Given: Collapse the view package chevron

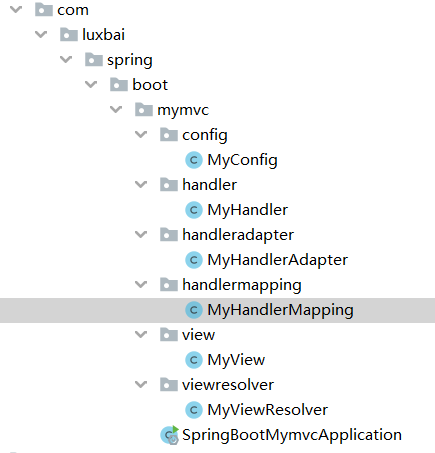Looking at the screenshot, I should coord(141,334).
